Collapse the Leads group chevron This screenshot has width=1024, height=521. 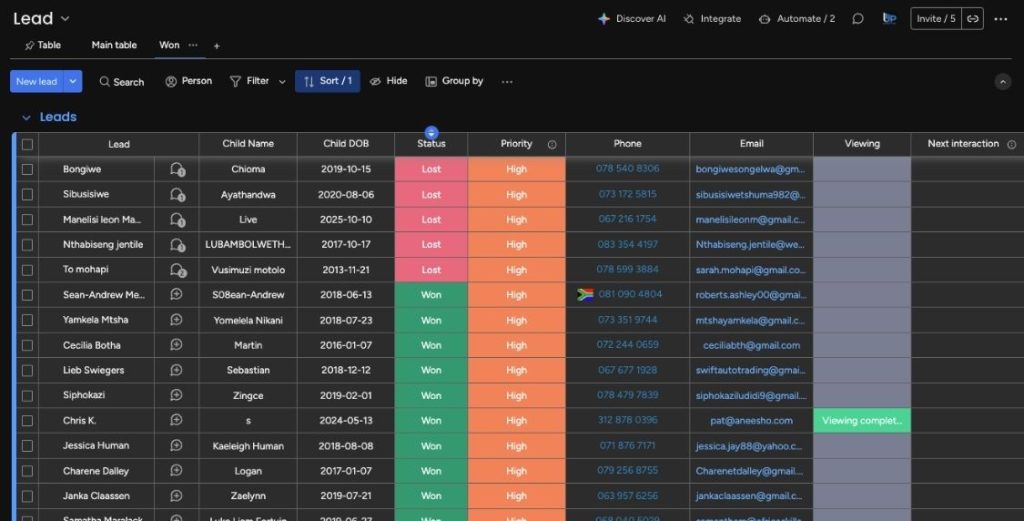click(26, 117)
